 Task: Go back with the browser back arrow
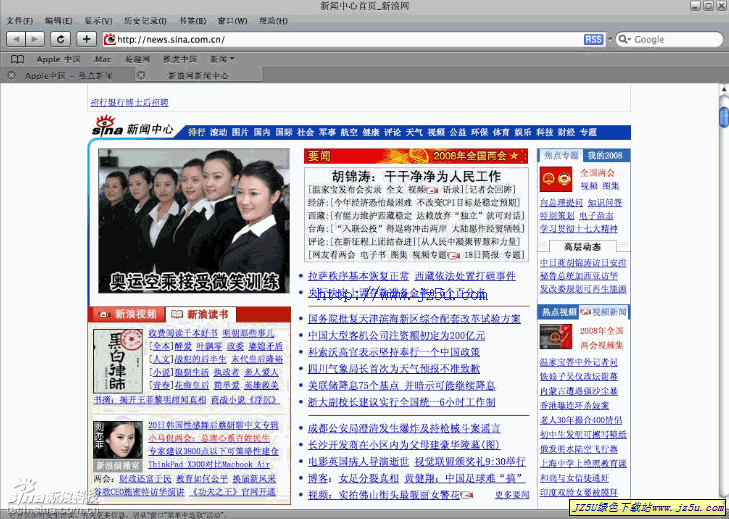16,39
